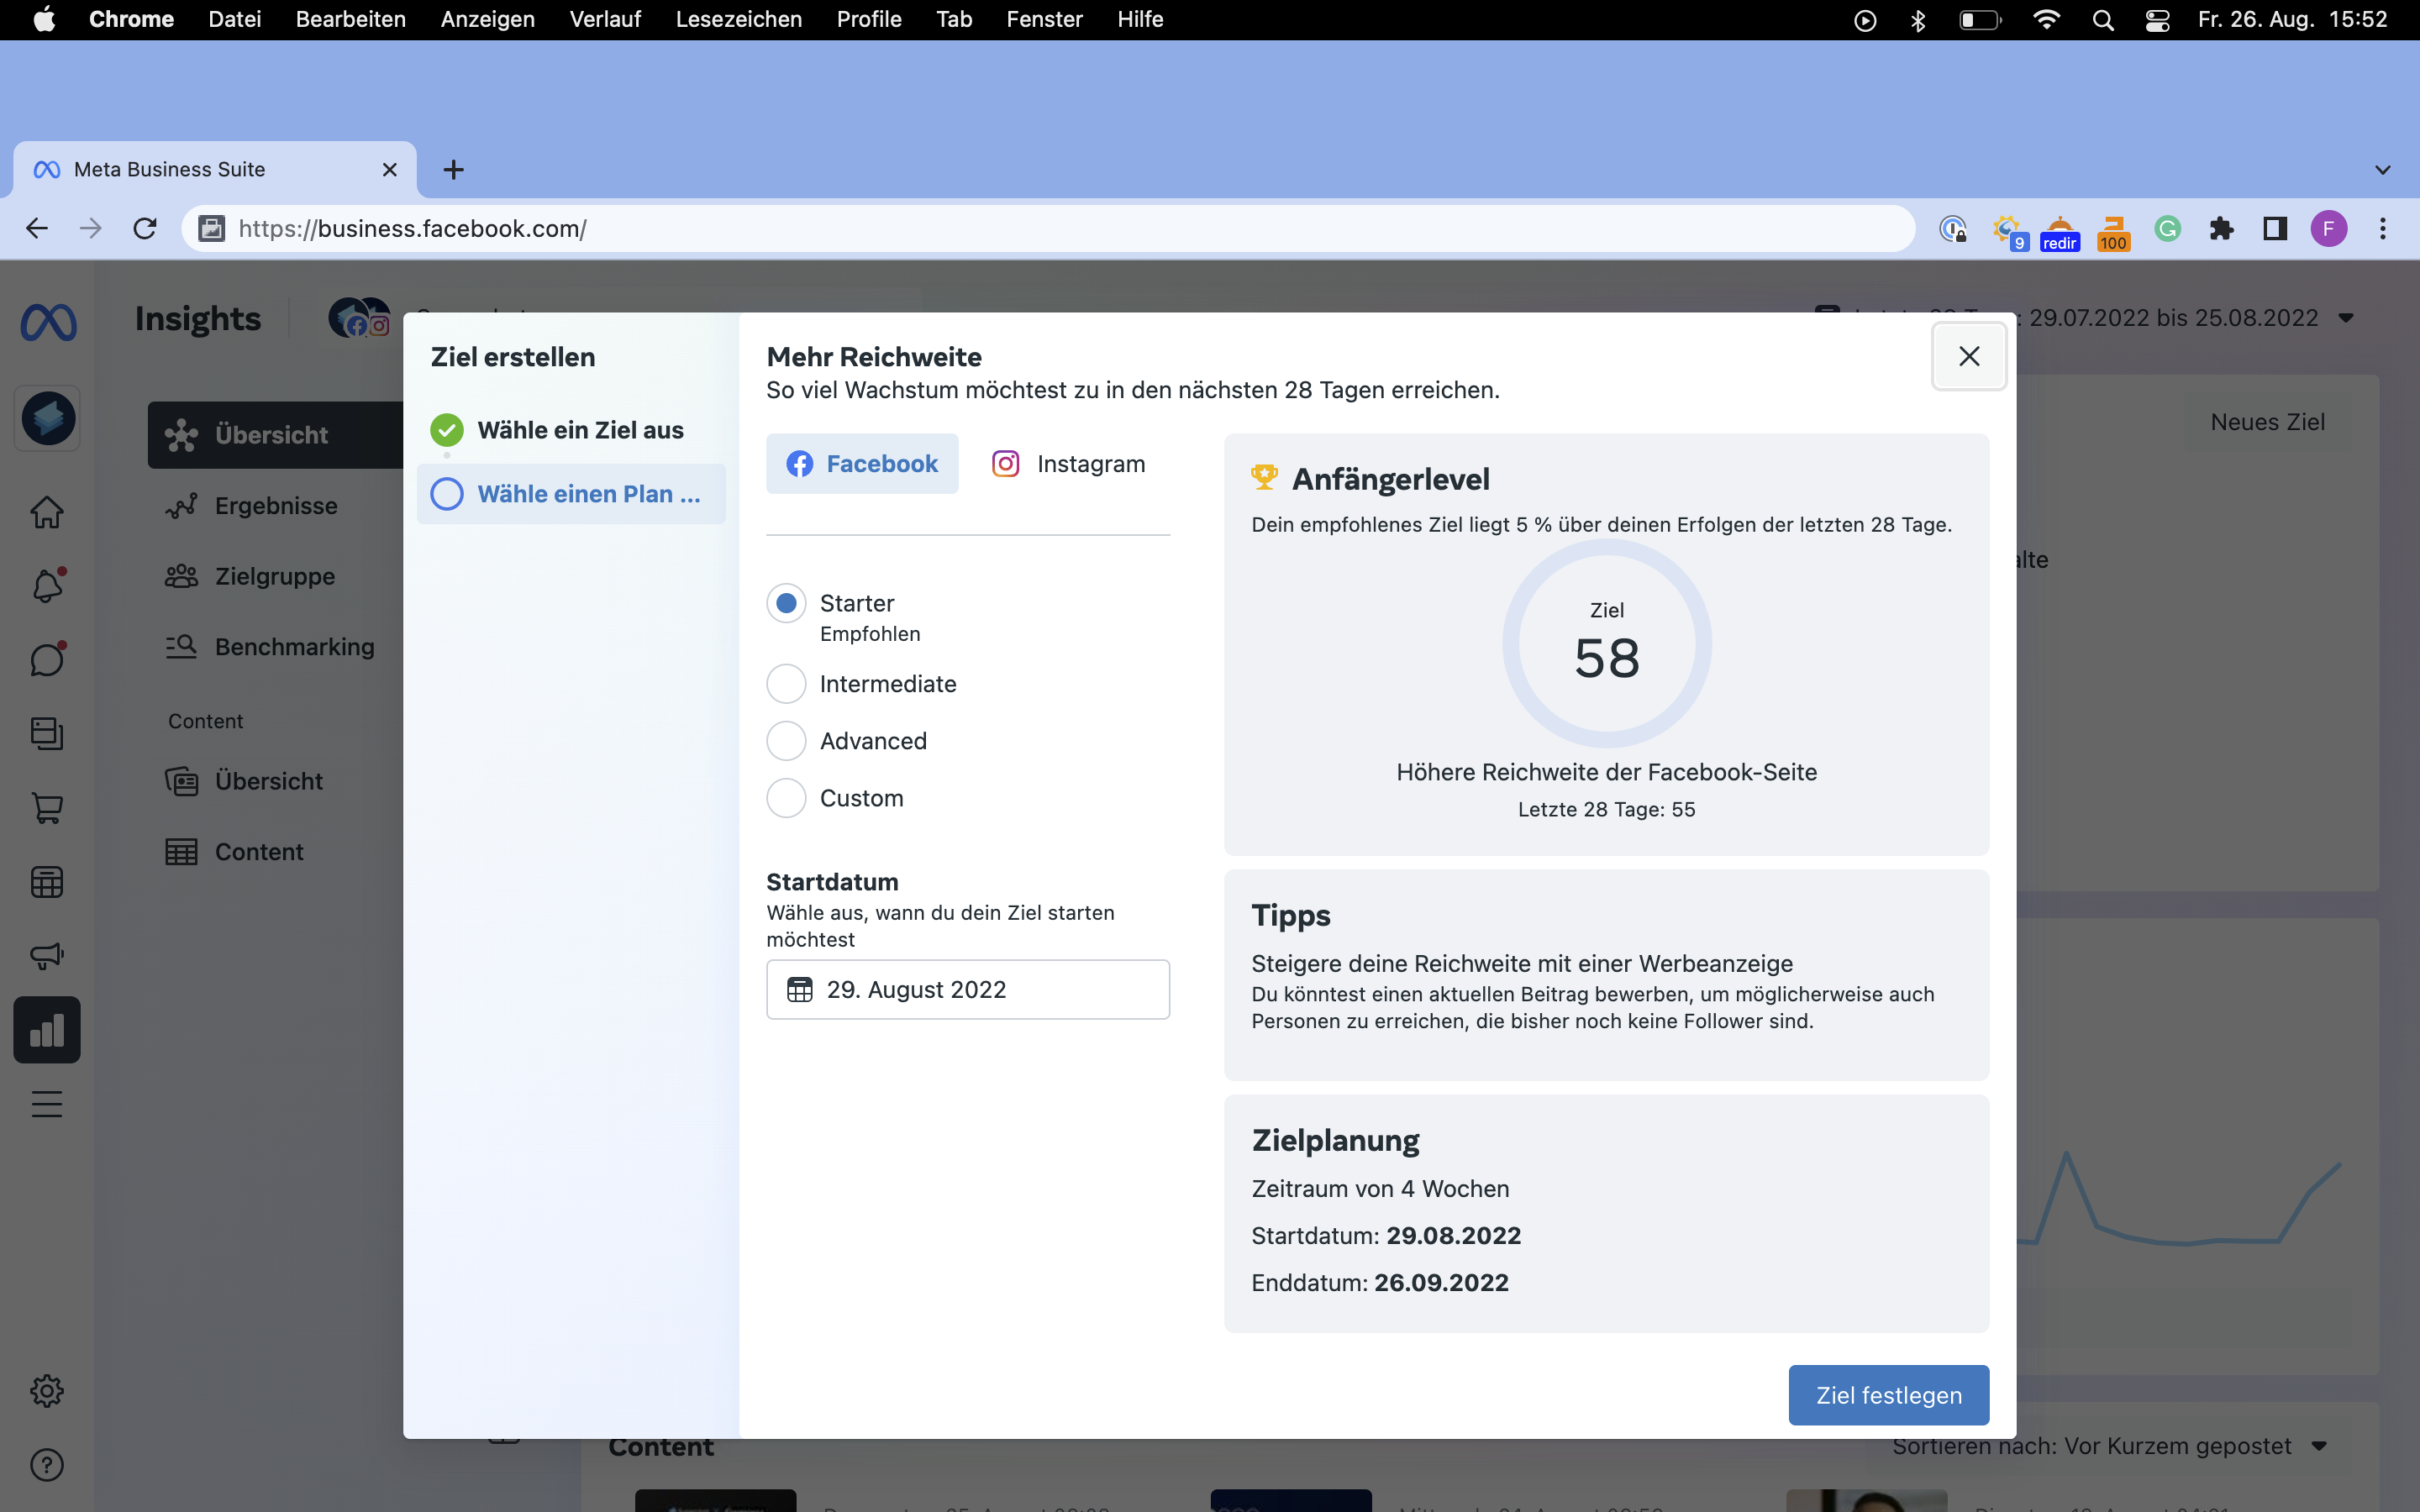Expand the Chrome tab search chevron
The width and height of the screenshot is (2420, 1512).
2382,170
